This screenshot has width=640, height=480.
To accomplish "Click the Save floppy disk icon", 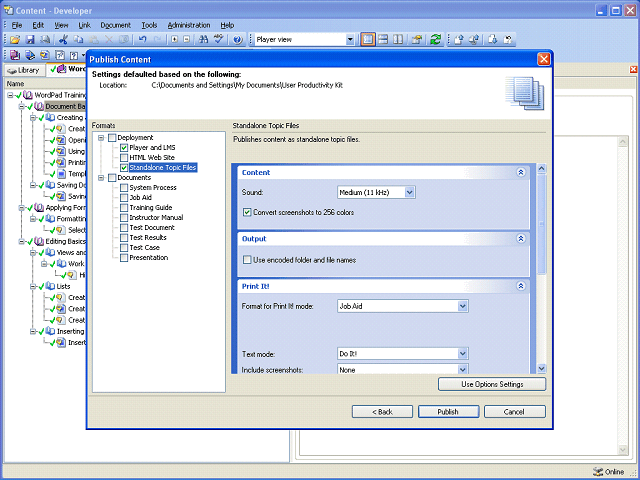I will click(x=30, y=40).
